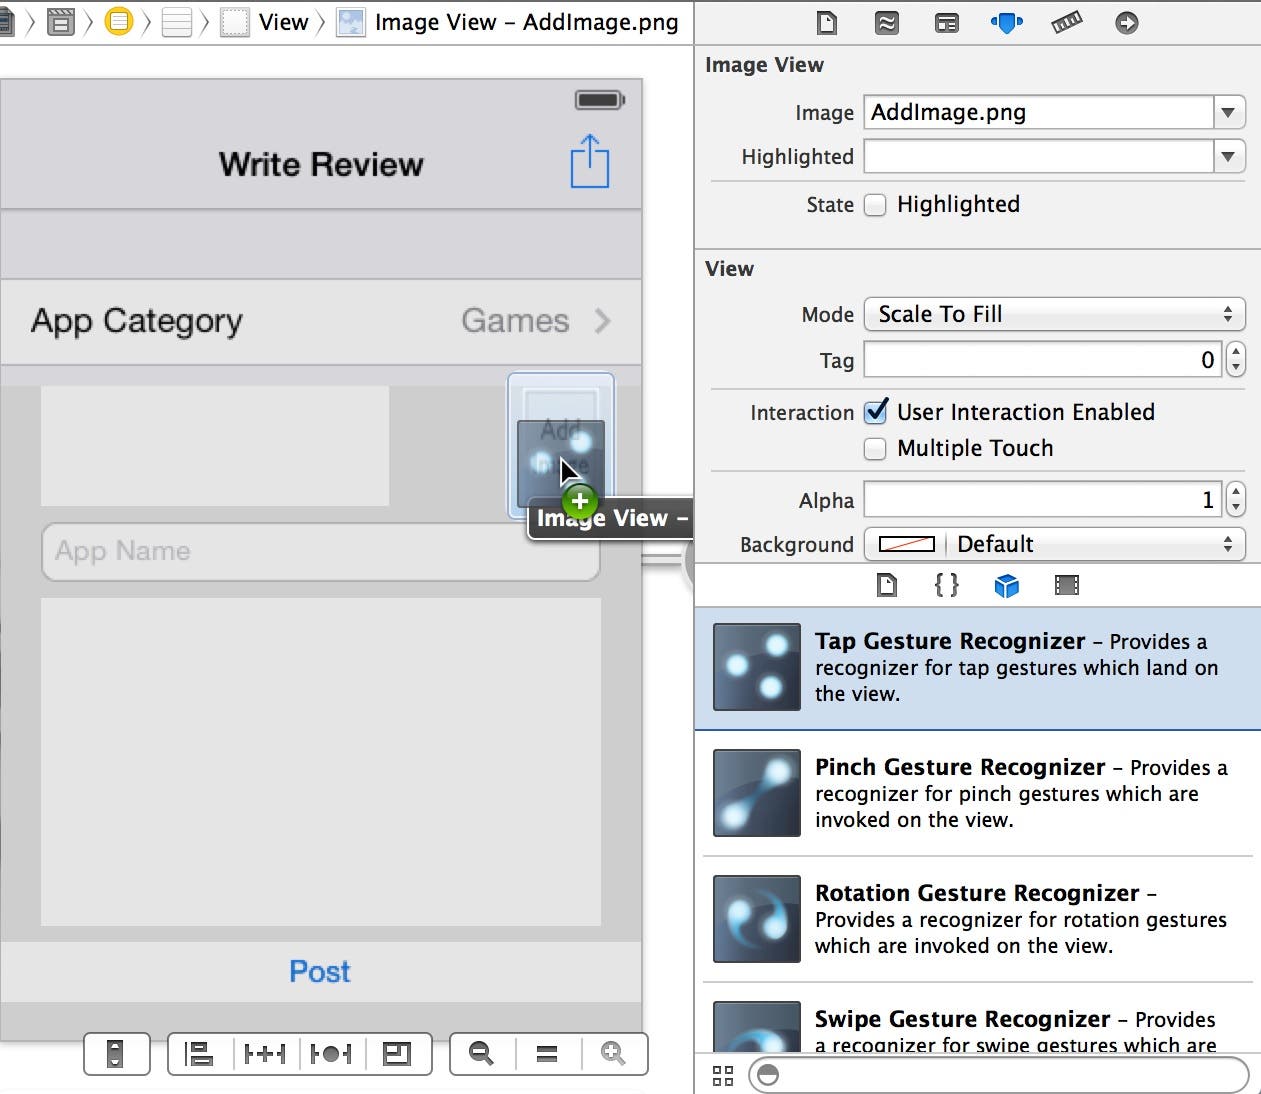The height and width of the screenshot is (1094, 1261).
Task: Show the Media library filmstrip icon
Action: (x=1067, y=585)
